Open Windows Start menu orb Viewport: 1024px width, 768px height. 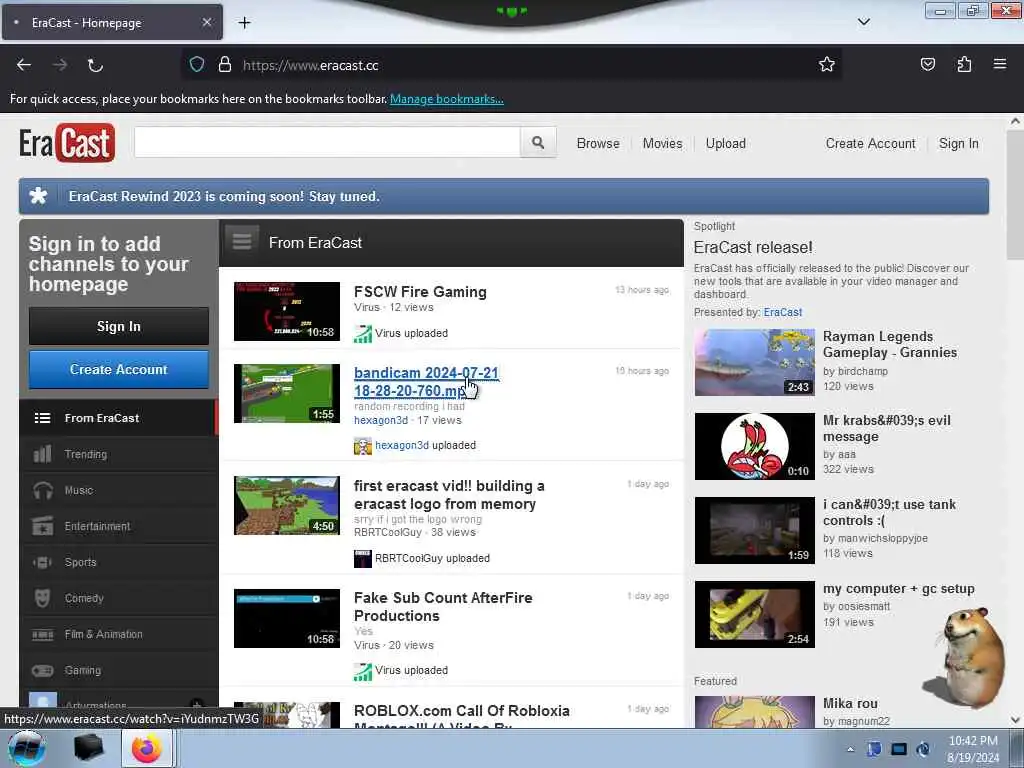click(26, 748)
